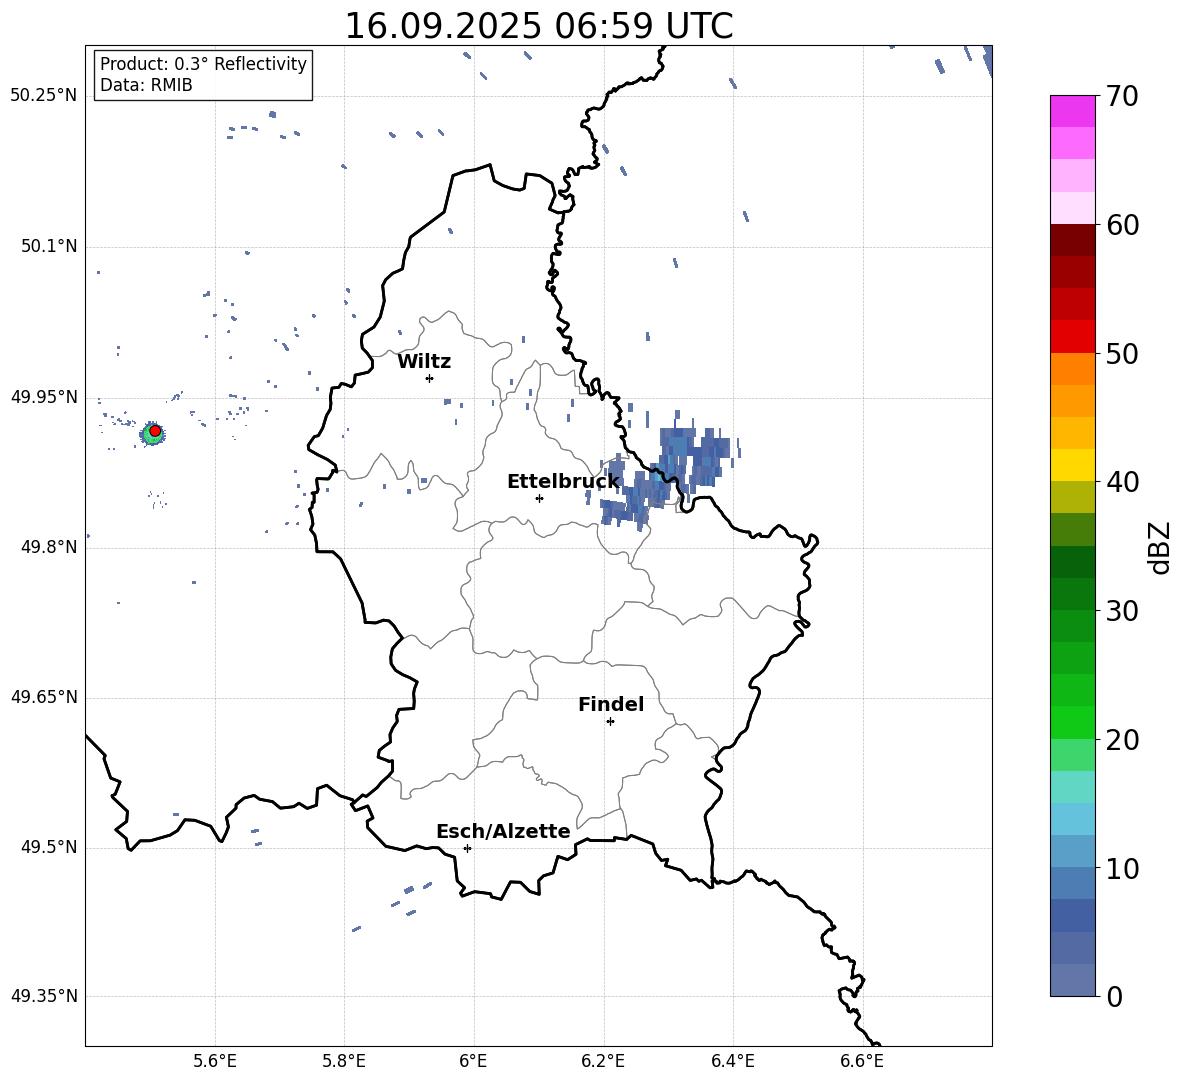Click the cyan colorbar segment near 15
Image resolution: width=1184 pixels, height=1081 pixels.
[x=1072, y=787]
